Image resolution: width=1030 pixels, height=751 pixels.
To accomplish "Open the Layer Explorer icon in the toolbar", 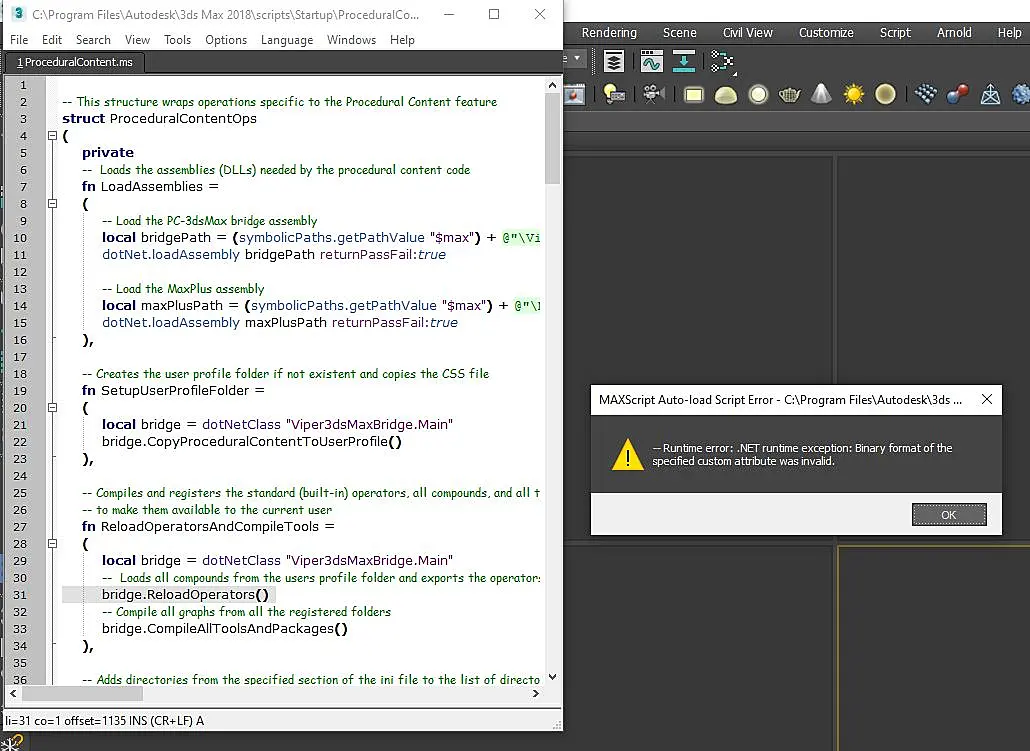I will click(614, 61).
